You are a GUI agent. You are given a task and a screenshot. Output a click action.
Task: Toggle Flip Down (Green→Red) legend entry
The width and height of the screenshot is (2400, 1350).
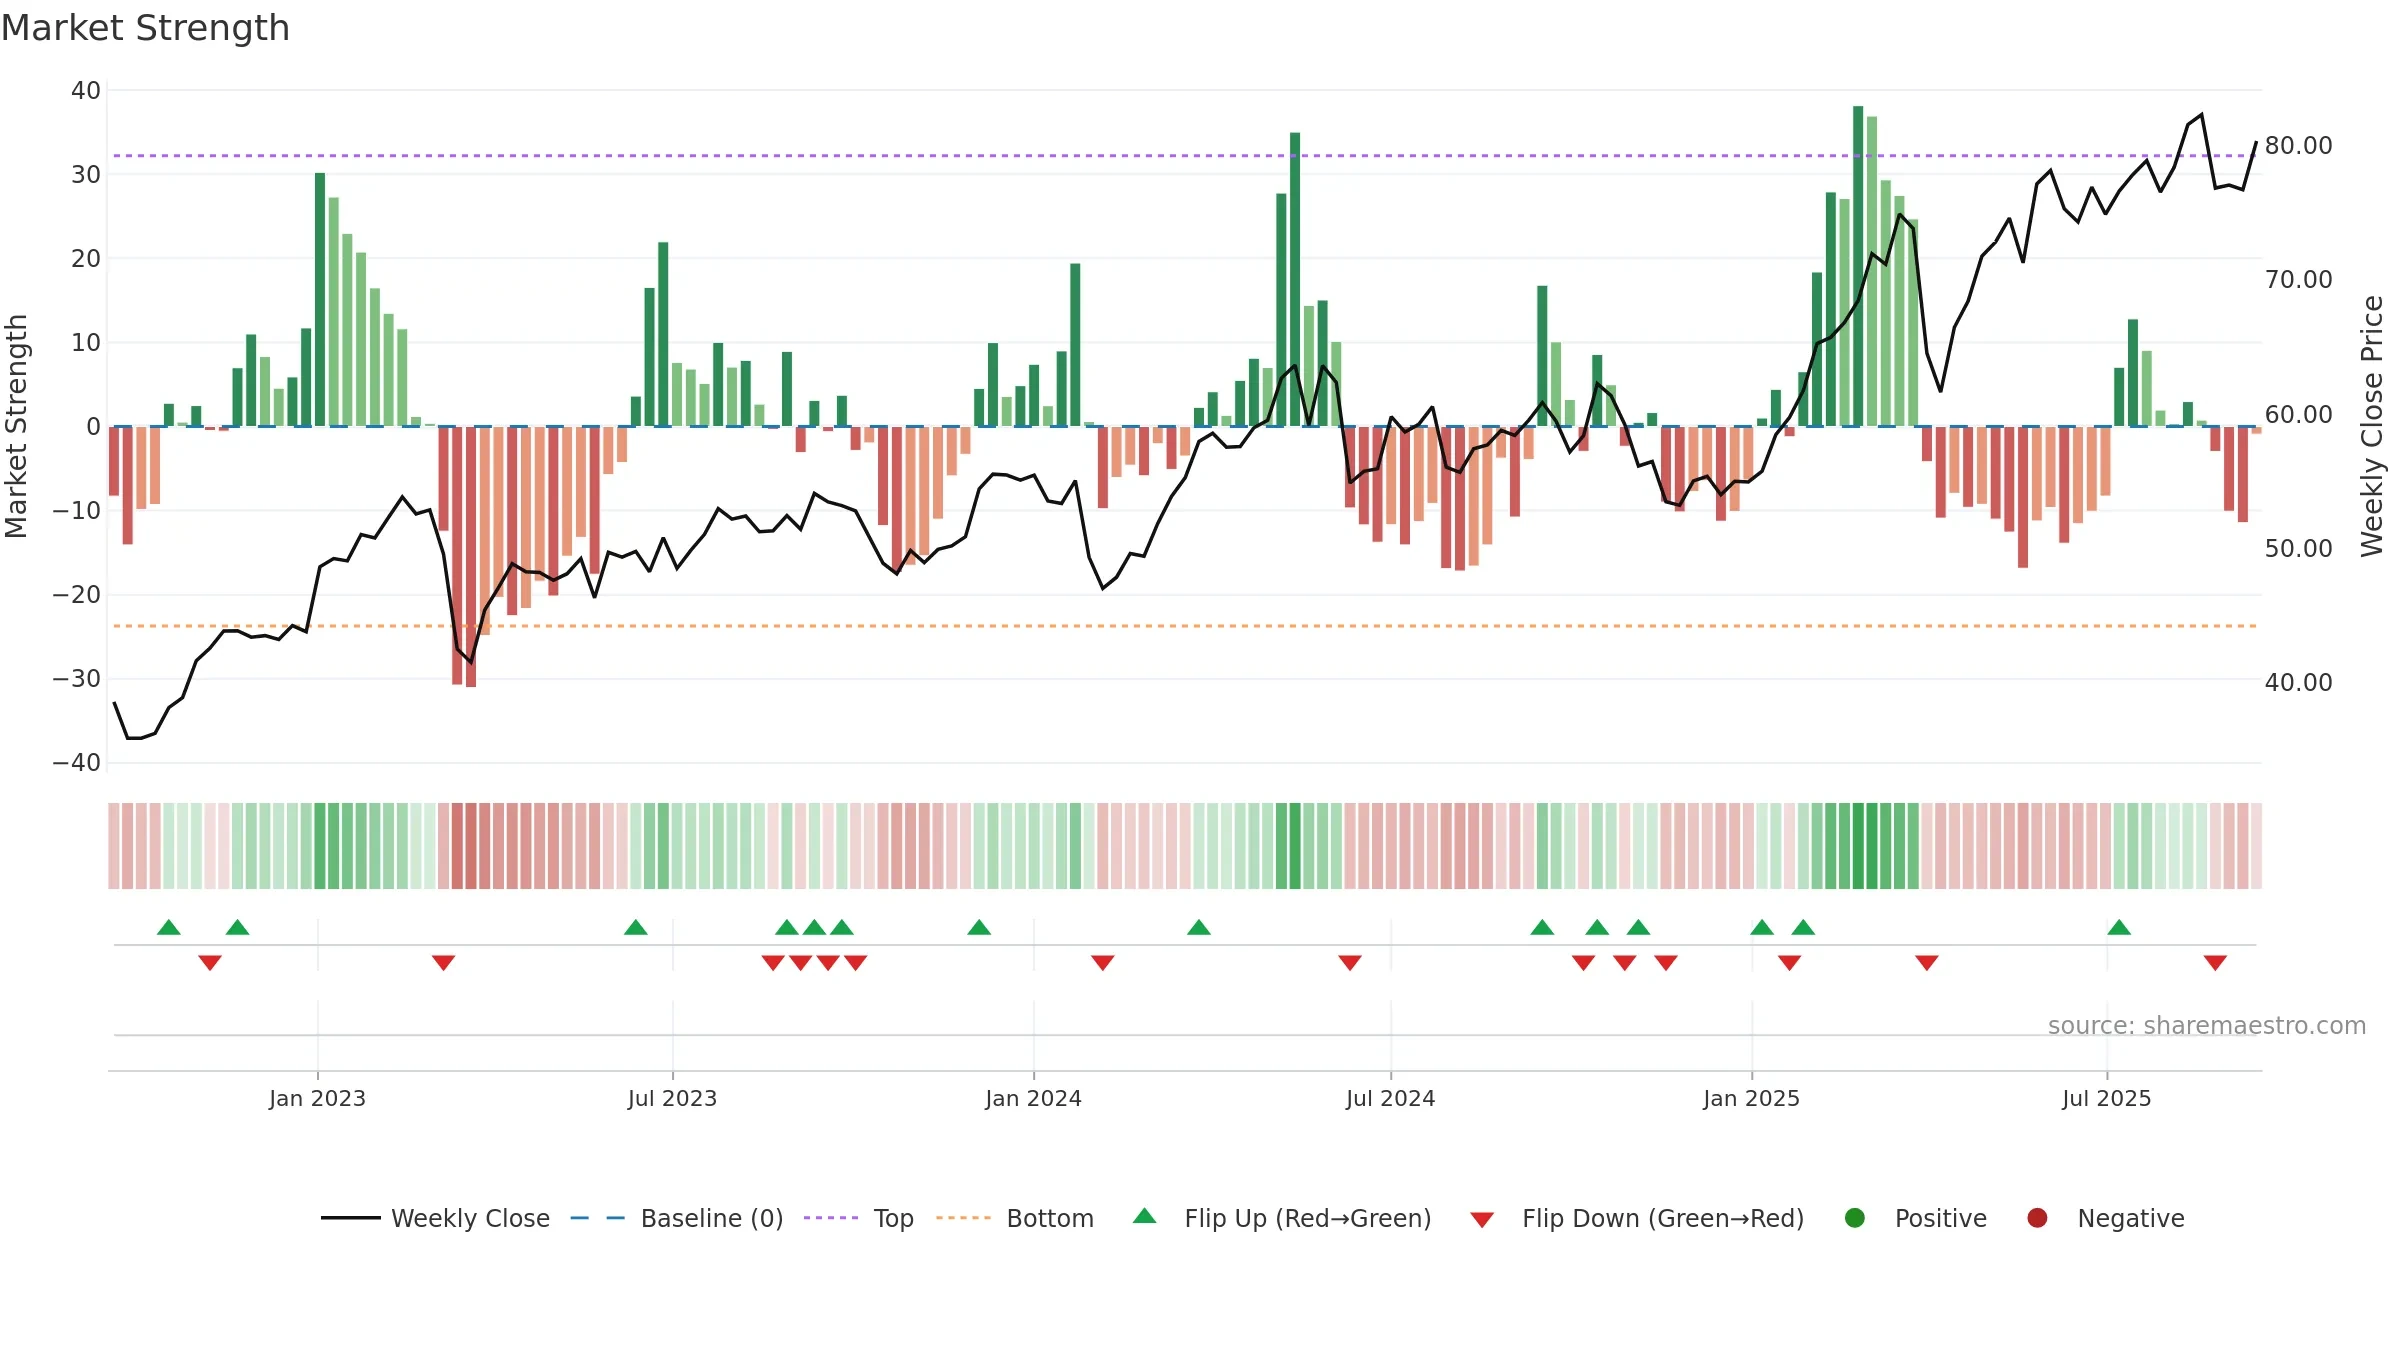click(x=1638, y=1218)
